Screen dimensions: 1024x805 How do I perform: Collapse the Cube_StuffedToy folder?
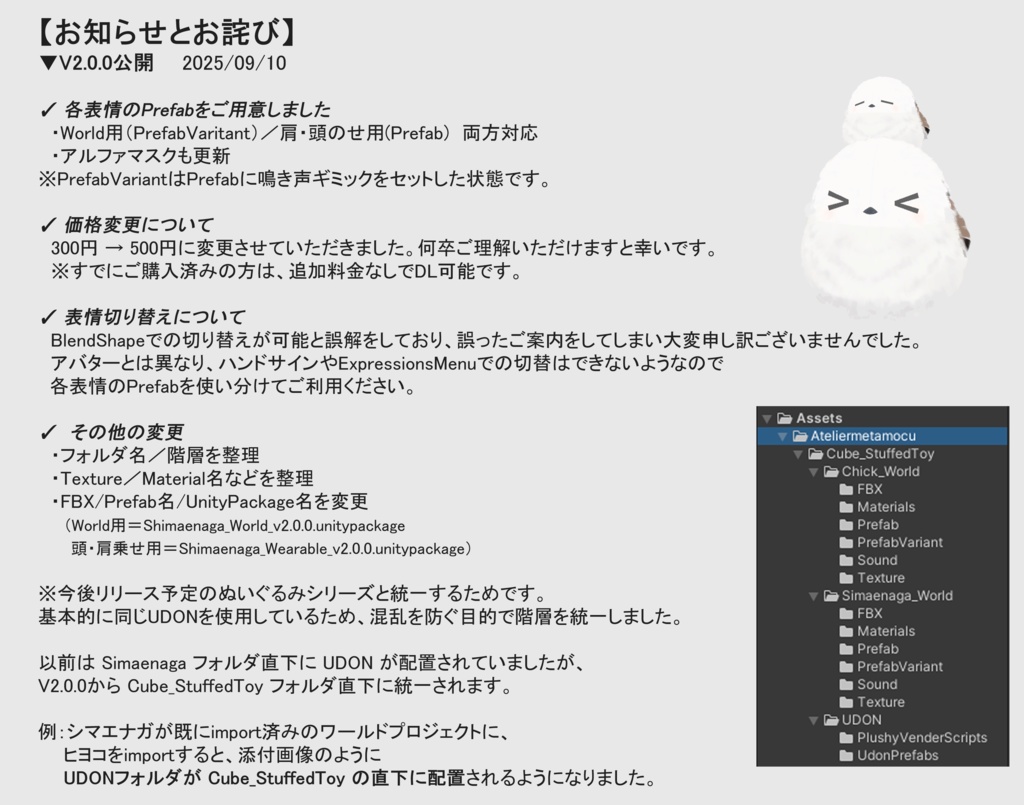coord(798,454)
